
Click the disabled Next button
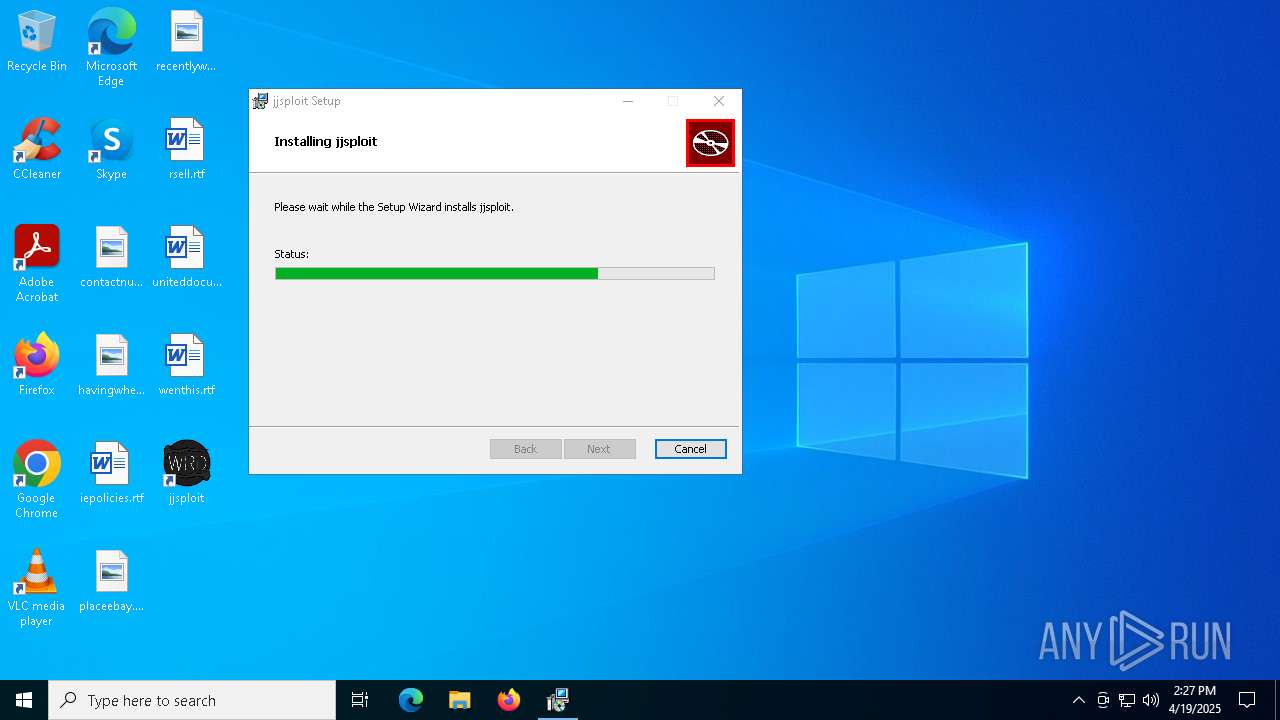599,449
